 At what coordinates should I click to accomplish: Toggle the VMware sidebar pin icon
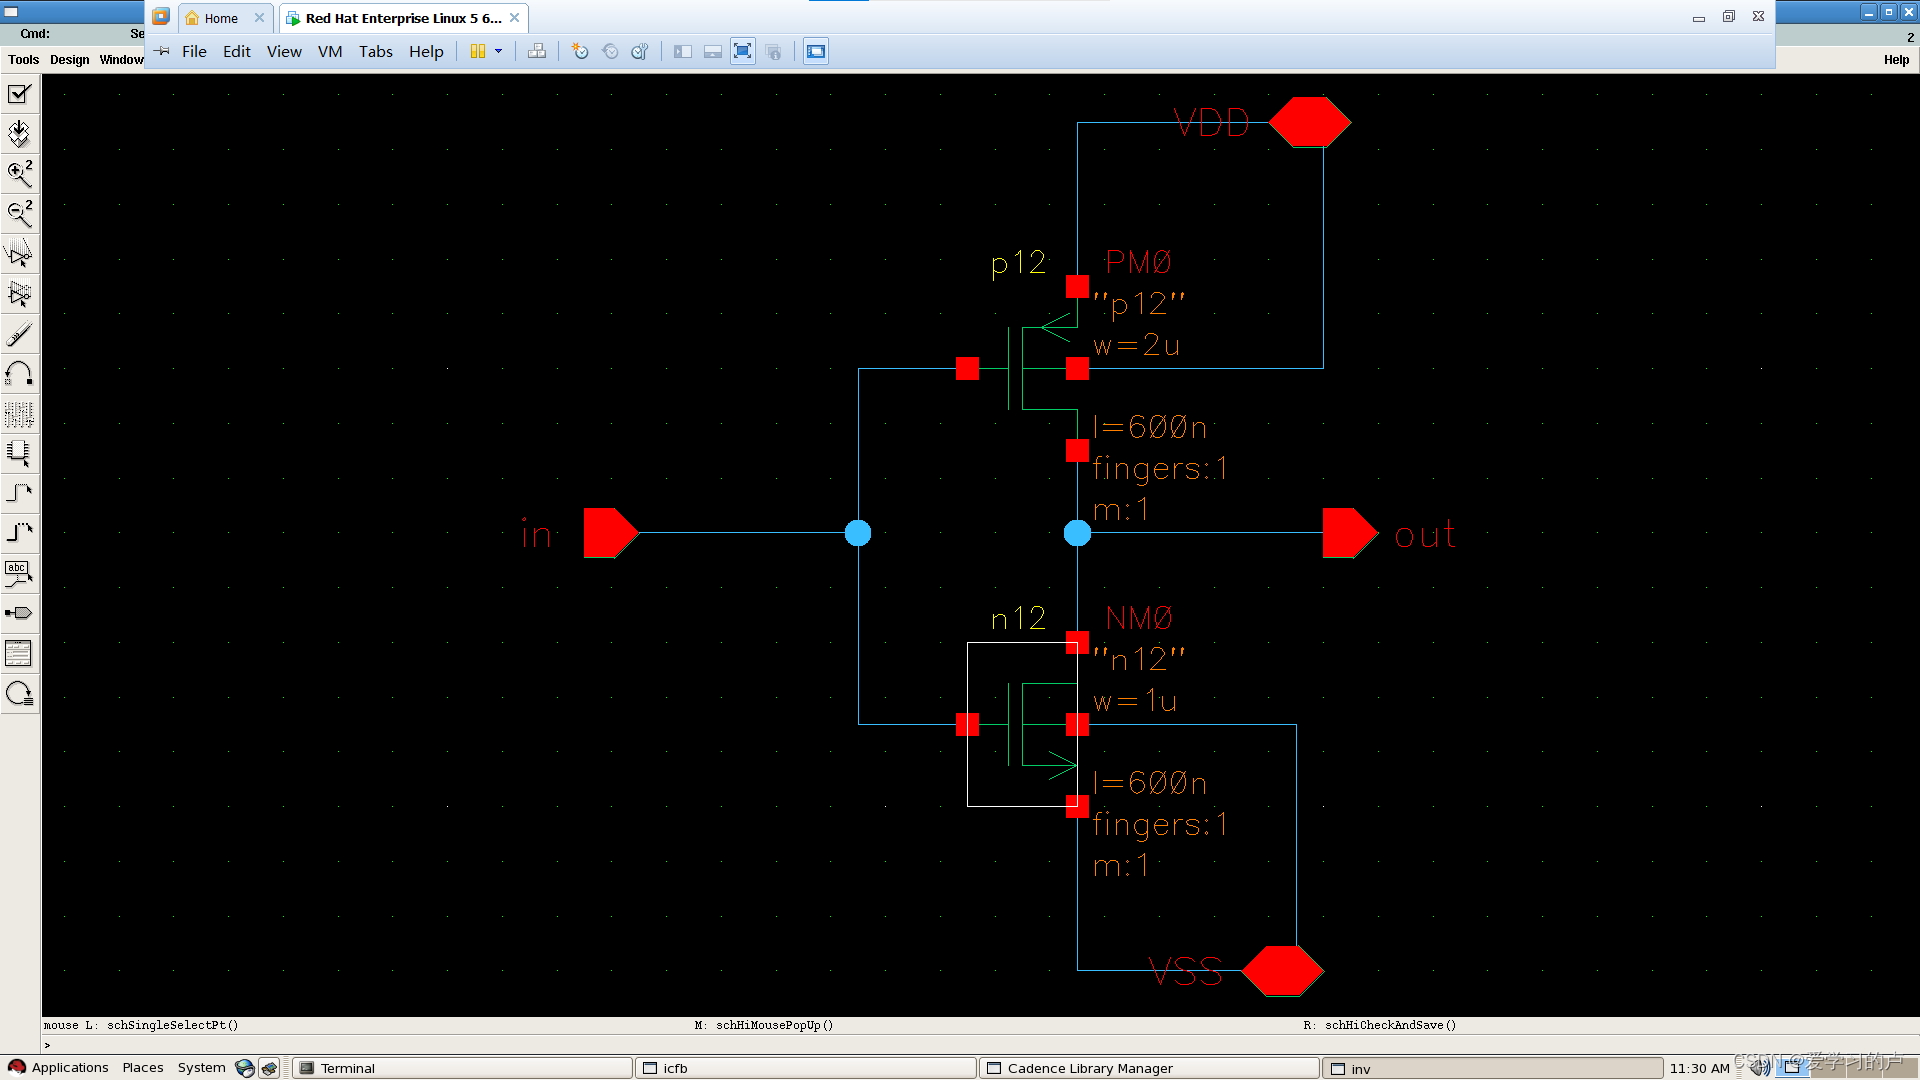coord(162,51)
